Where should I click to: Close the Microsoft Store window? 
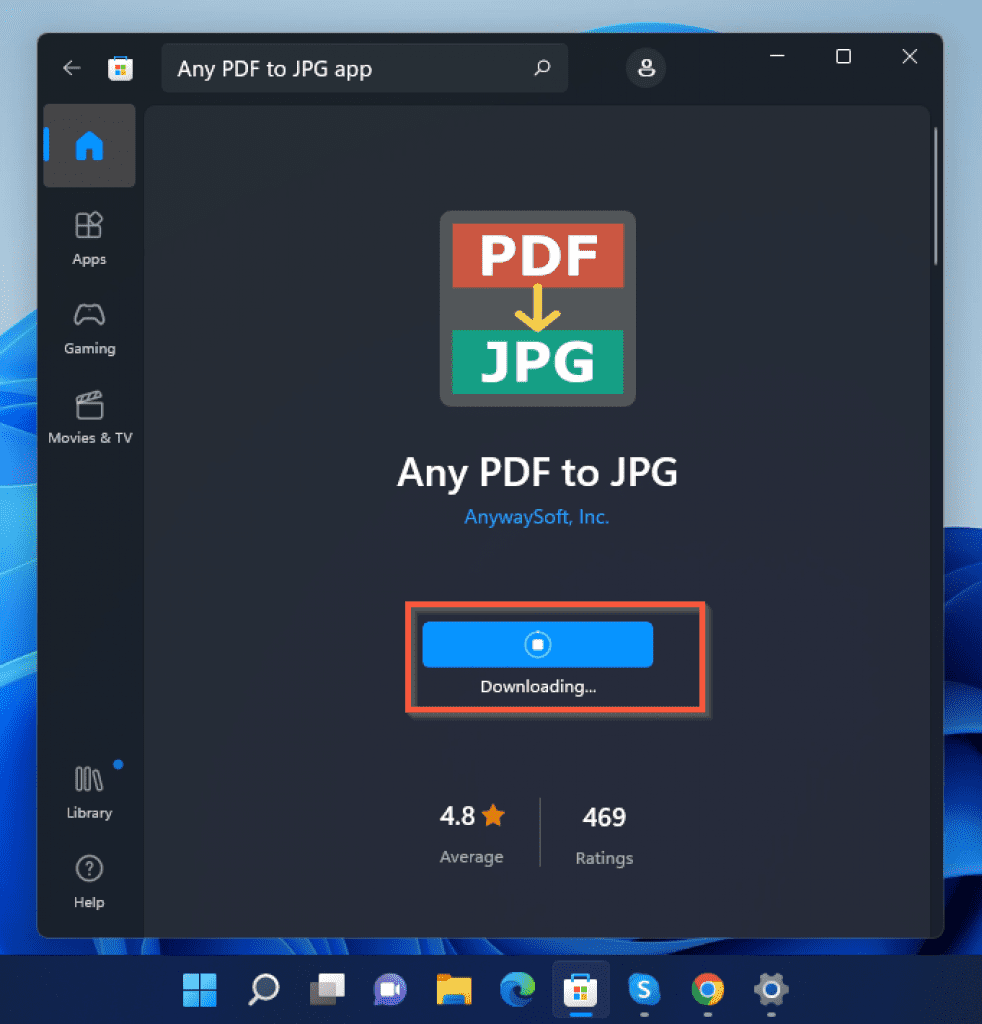pyautogui.click(x=910, y=56)
